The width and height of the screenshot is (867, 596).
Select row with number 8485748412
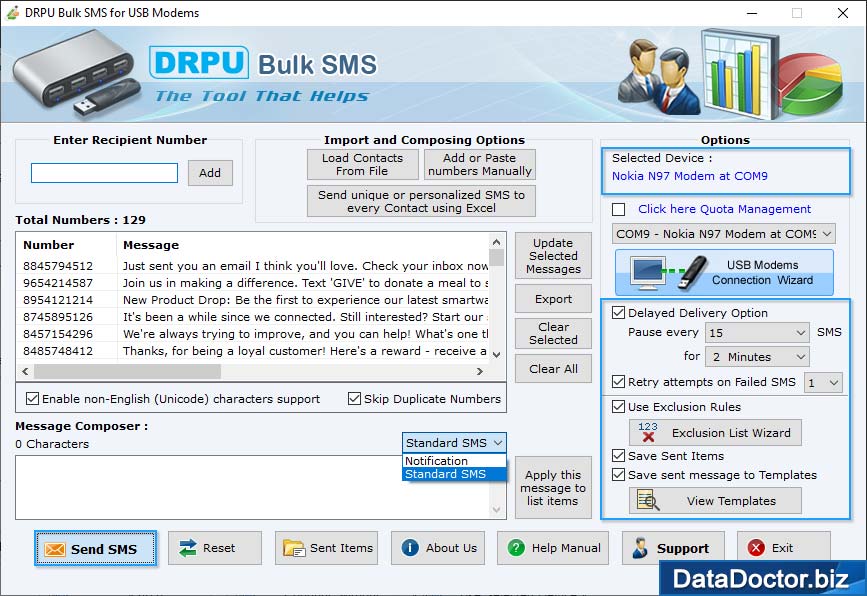(254, 351)
